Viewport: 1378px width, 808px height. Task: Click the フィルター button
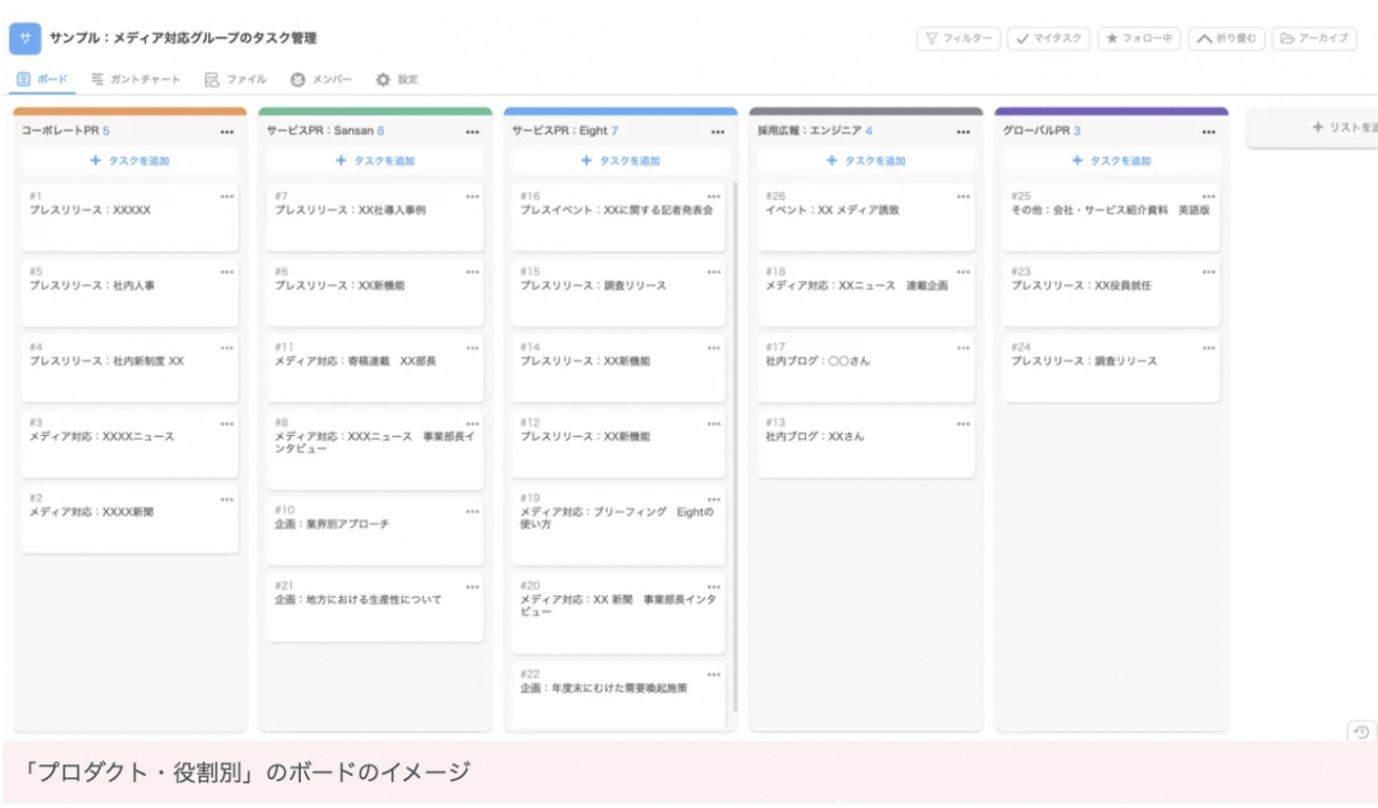(958, 39)
